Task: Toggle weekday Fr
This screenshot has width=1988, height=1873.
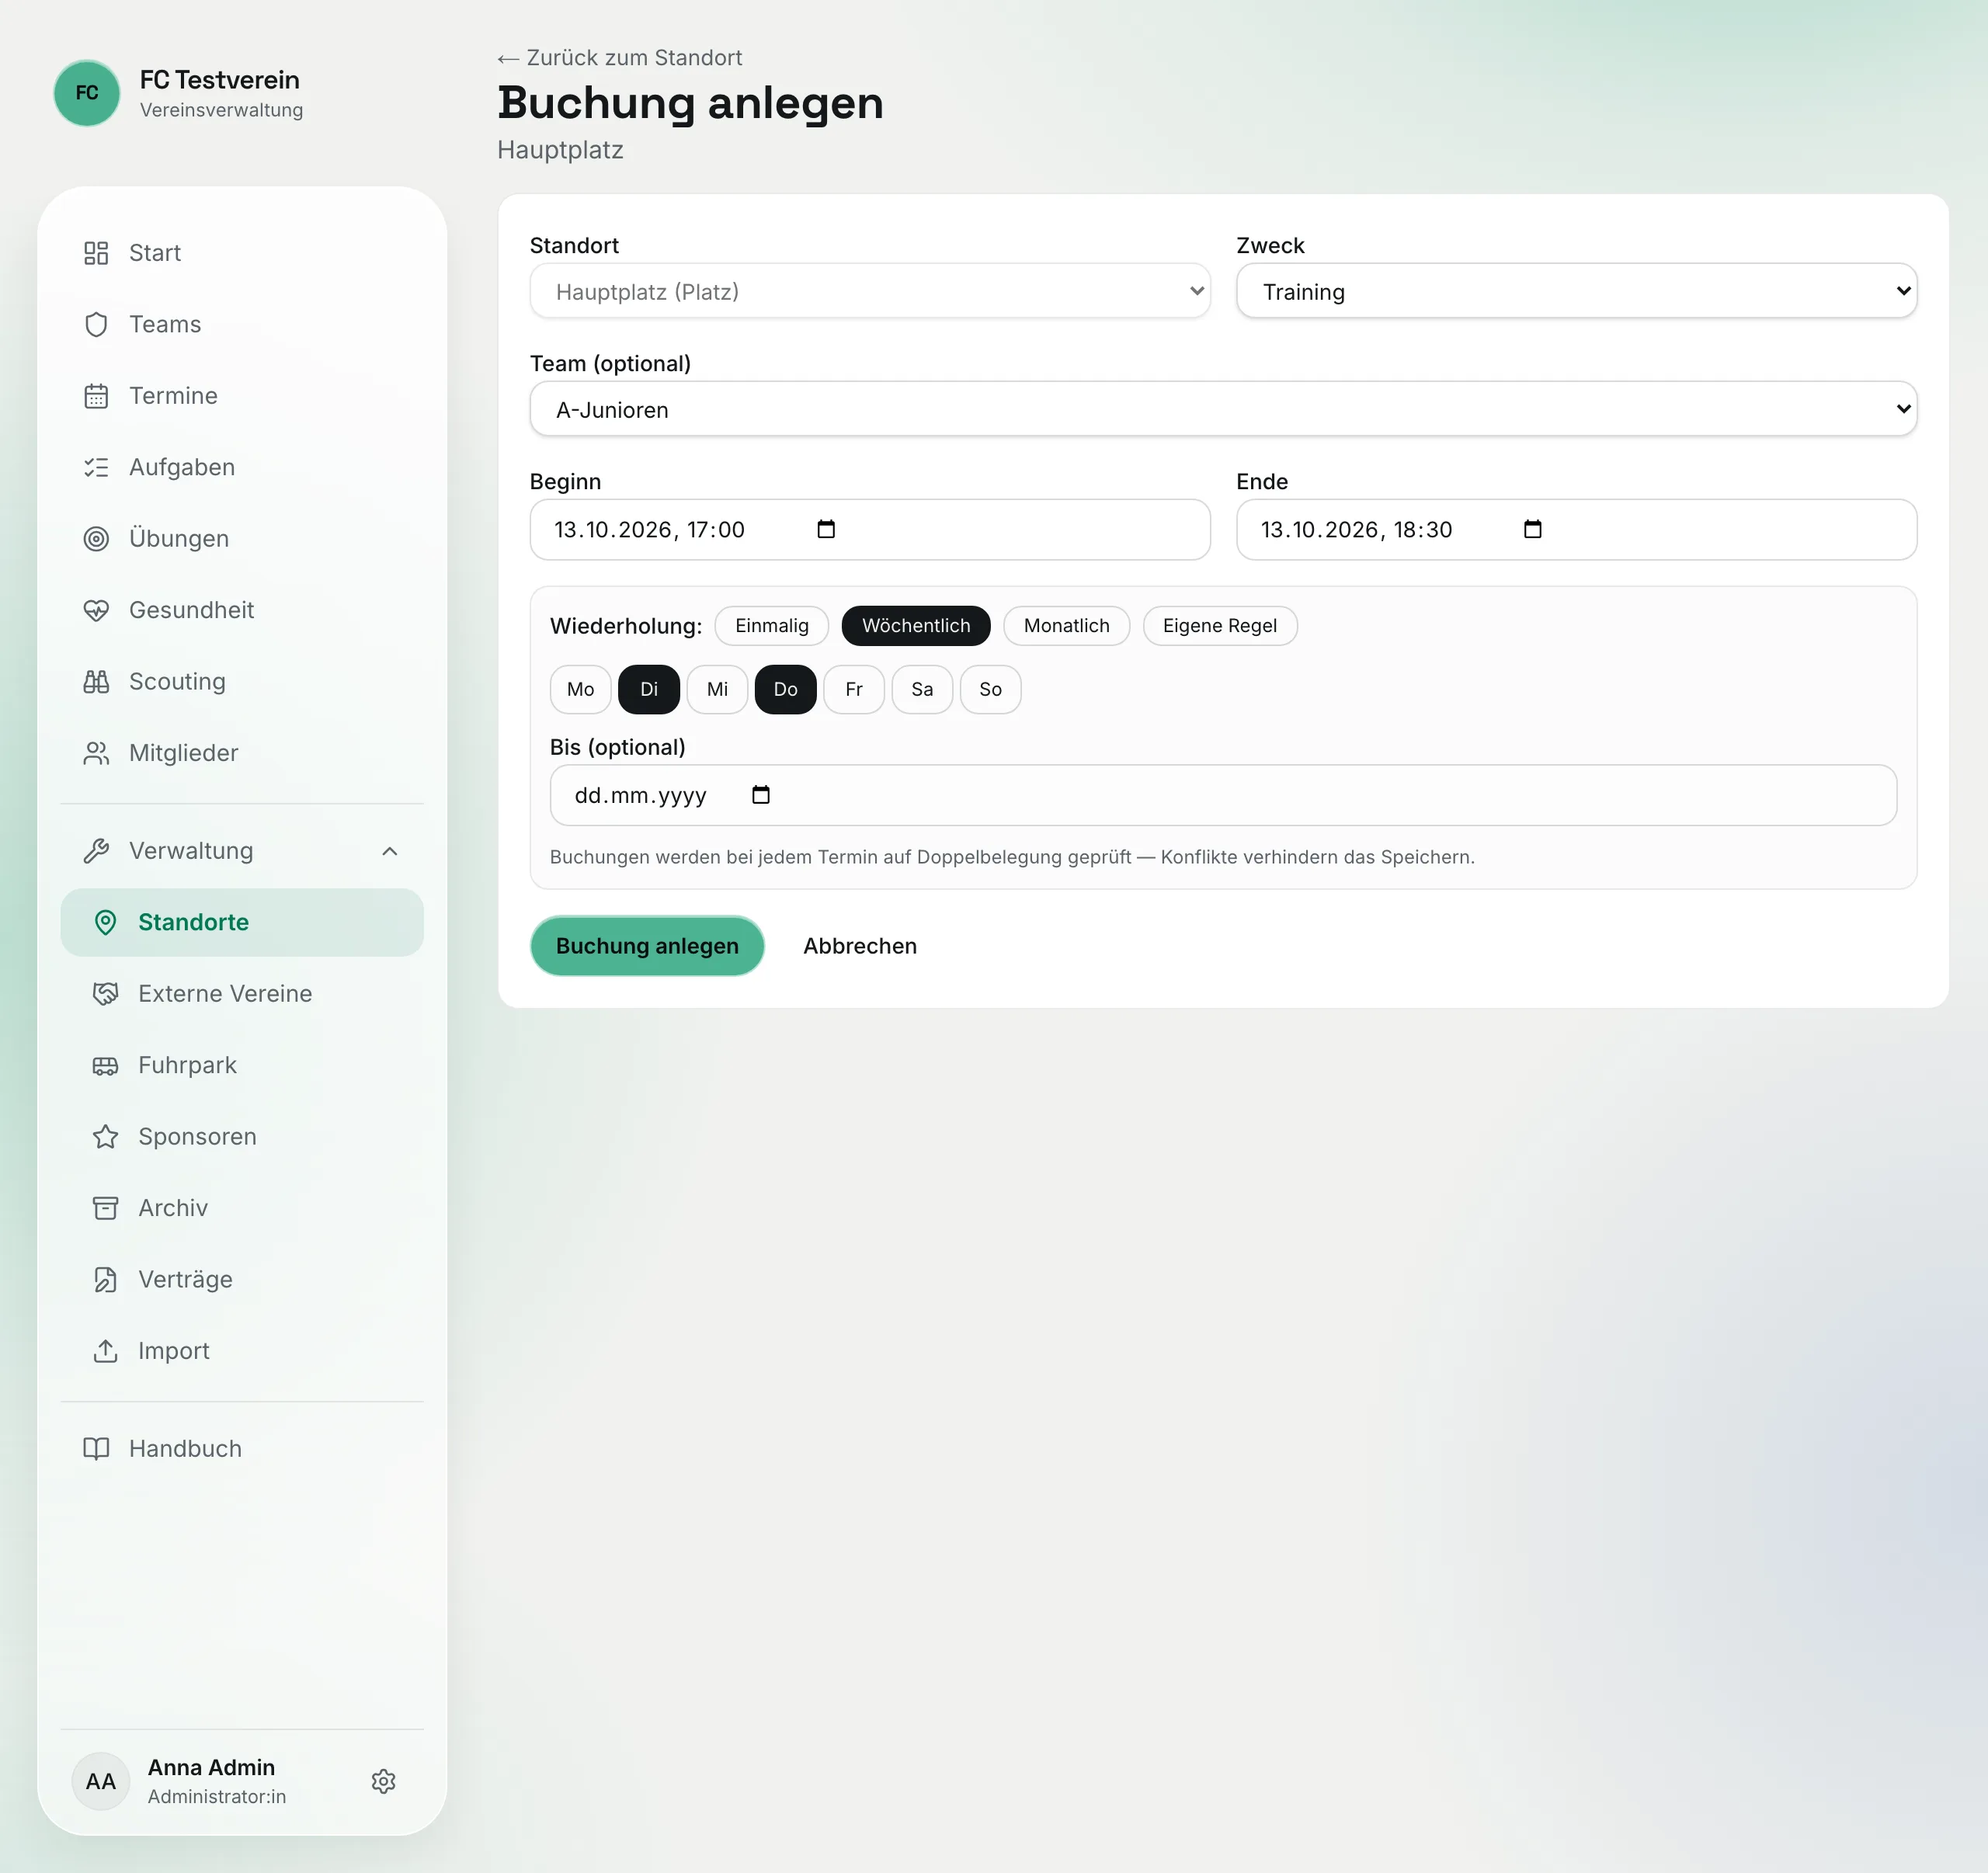Action: point(854,690)
